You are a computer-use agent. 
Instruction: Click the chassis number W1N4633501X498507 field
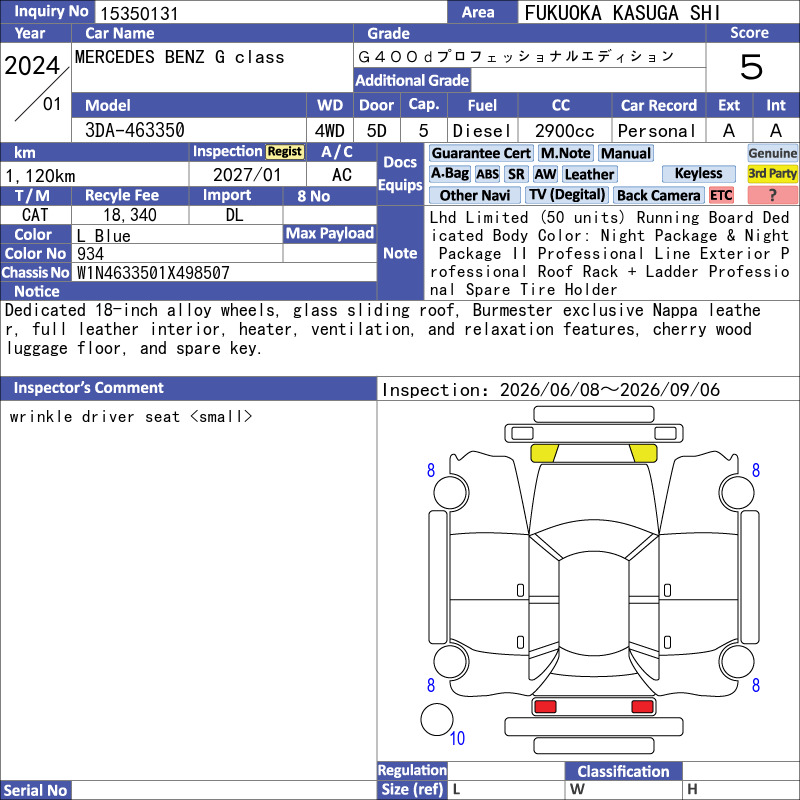(226, 272)
